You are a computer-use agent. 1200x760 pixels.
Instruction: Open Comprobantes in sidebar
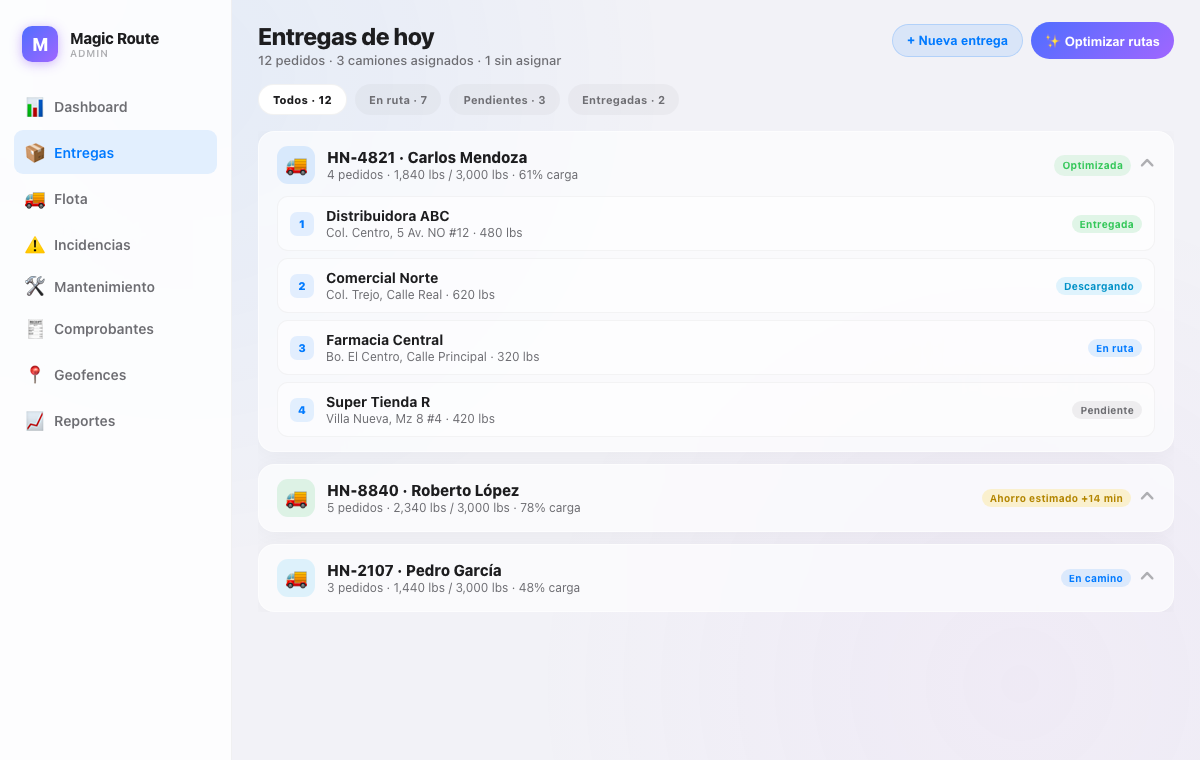pos(115,329)
